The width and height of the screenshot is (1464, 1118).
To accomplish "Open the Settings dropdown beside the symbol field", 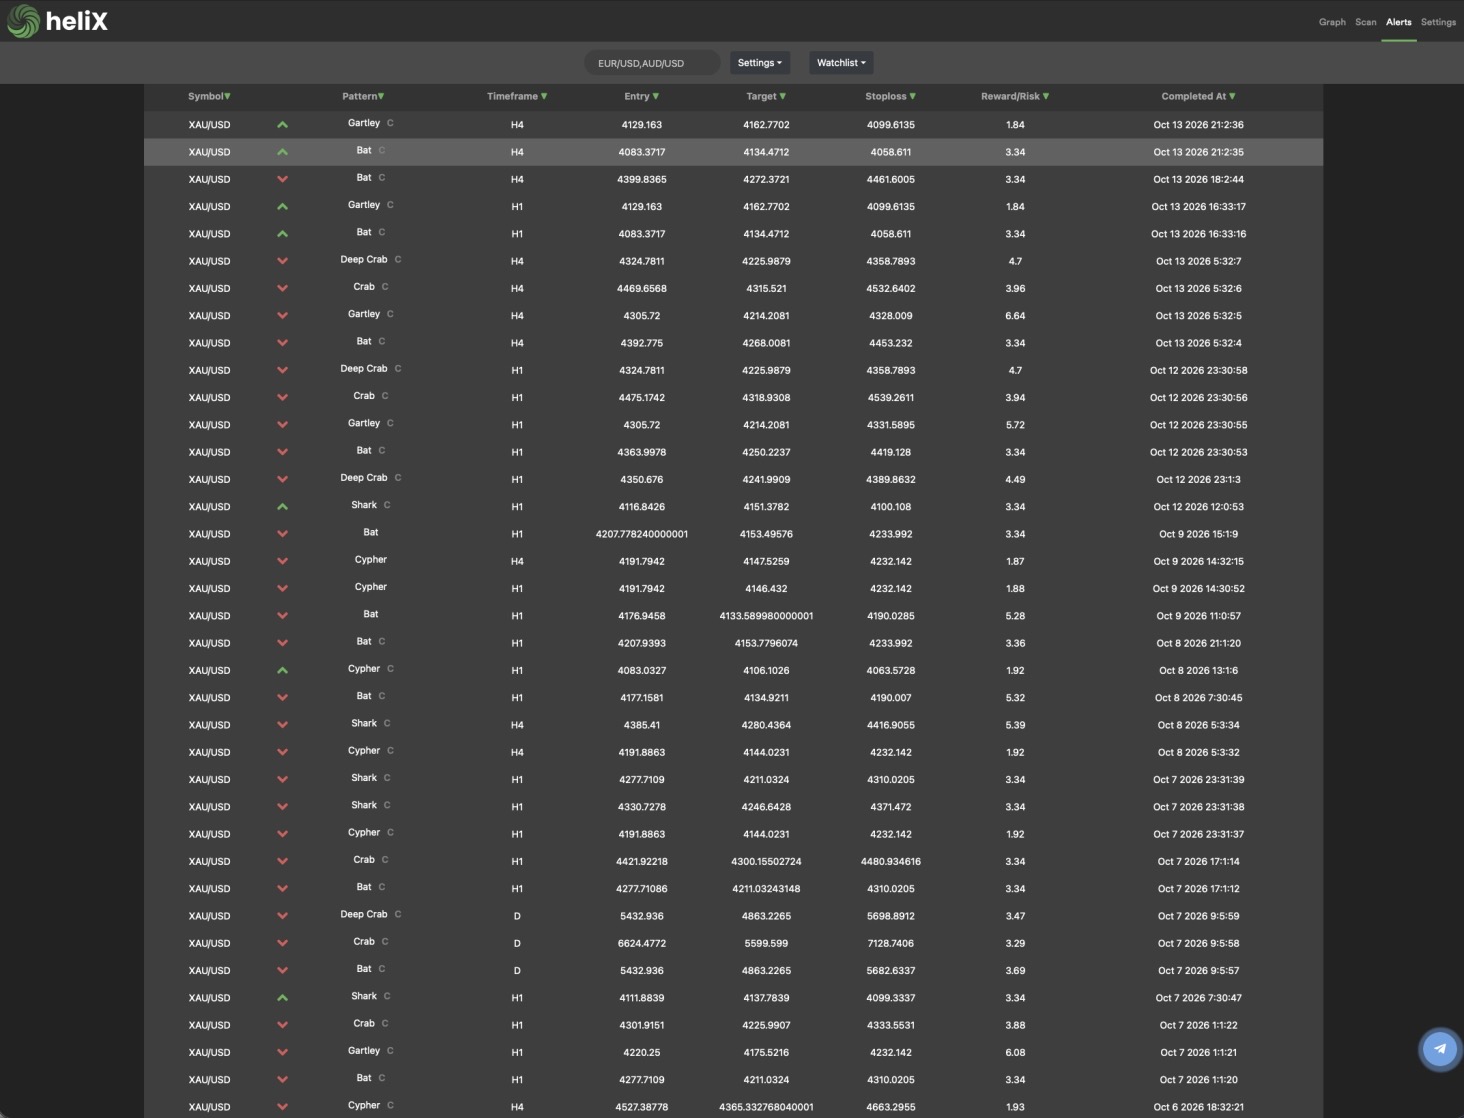I will [760, 63].
